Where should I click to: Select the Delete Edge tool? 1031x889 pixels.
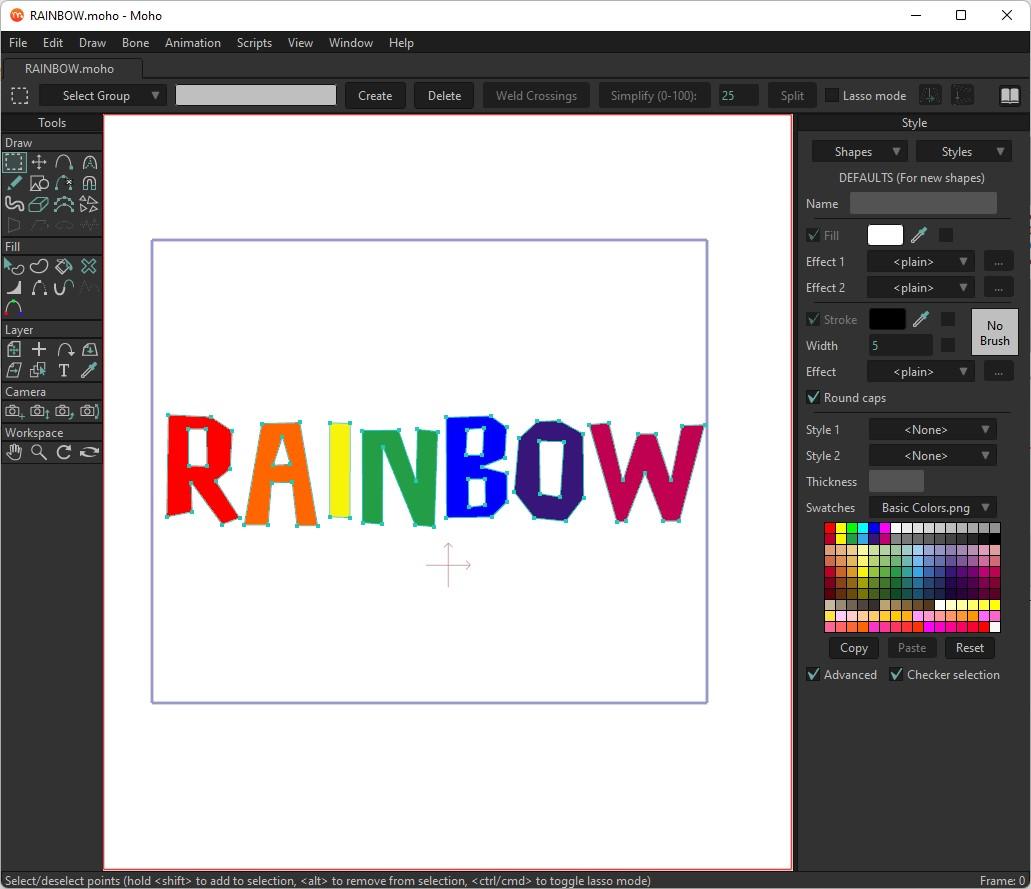[64, 183]
